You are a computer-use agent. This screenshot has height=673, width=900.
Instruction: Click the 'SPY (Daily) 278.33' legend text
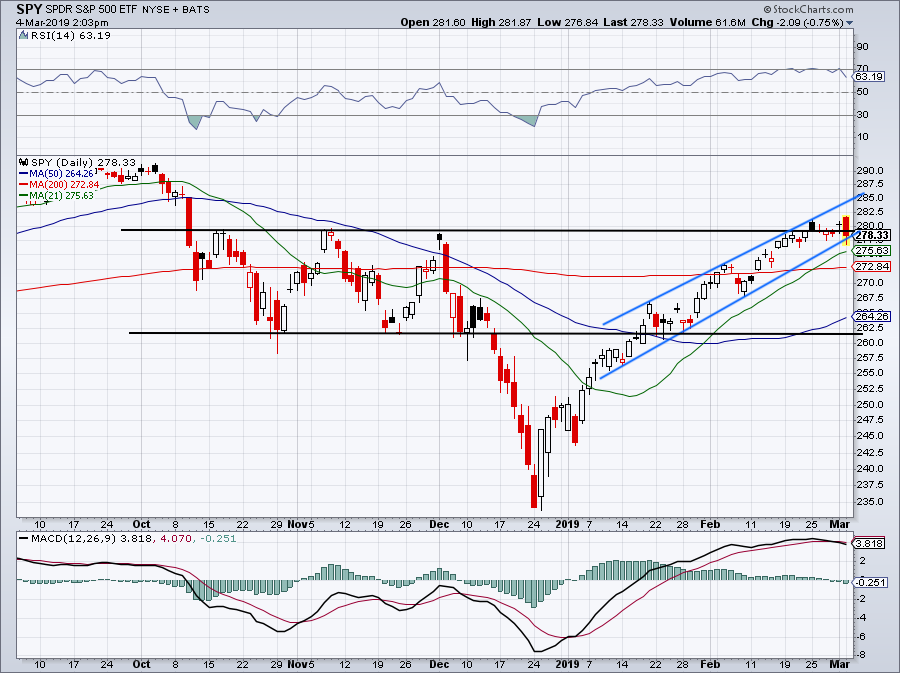pos(84,162)
